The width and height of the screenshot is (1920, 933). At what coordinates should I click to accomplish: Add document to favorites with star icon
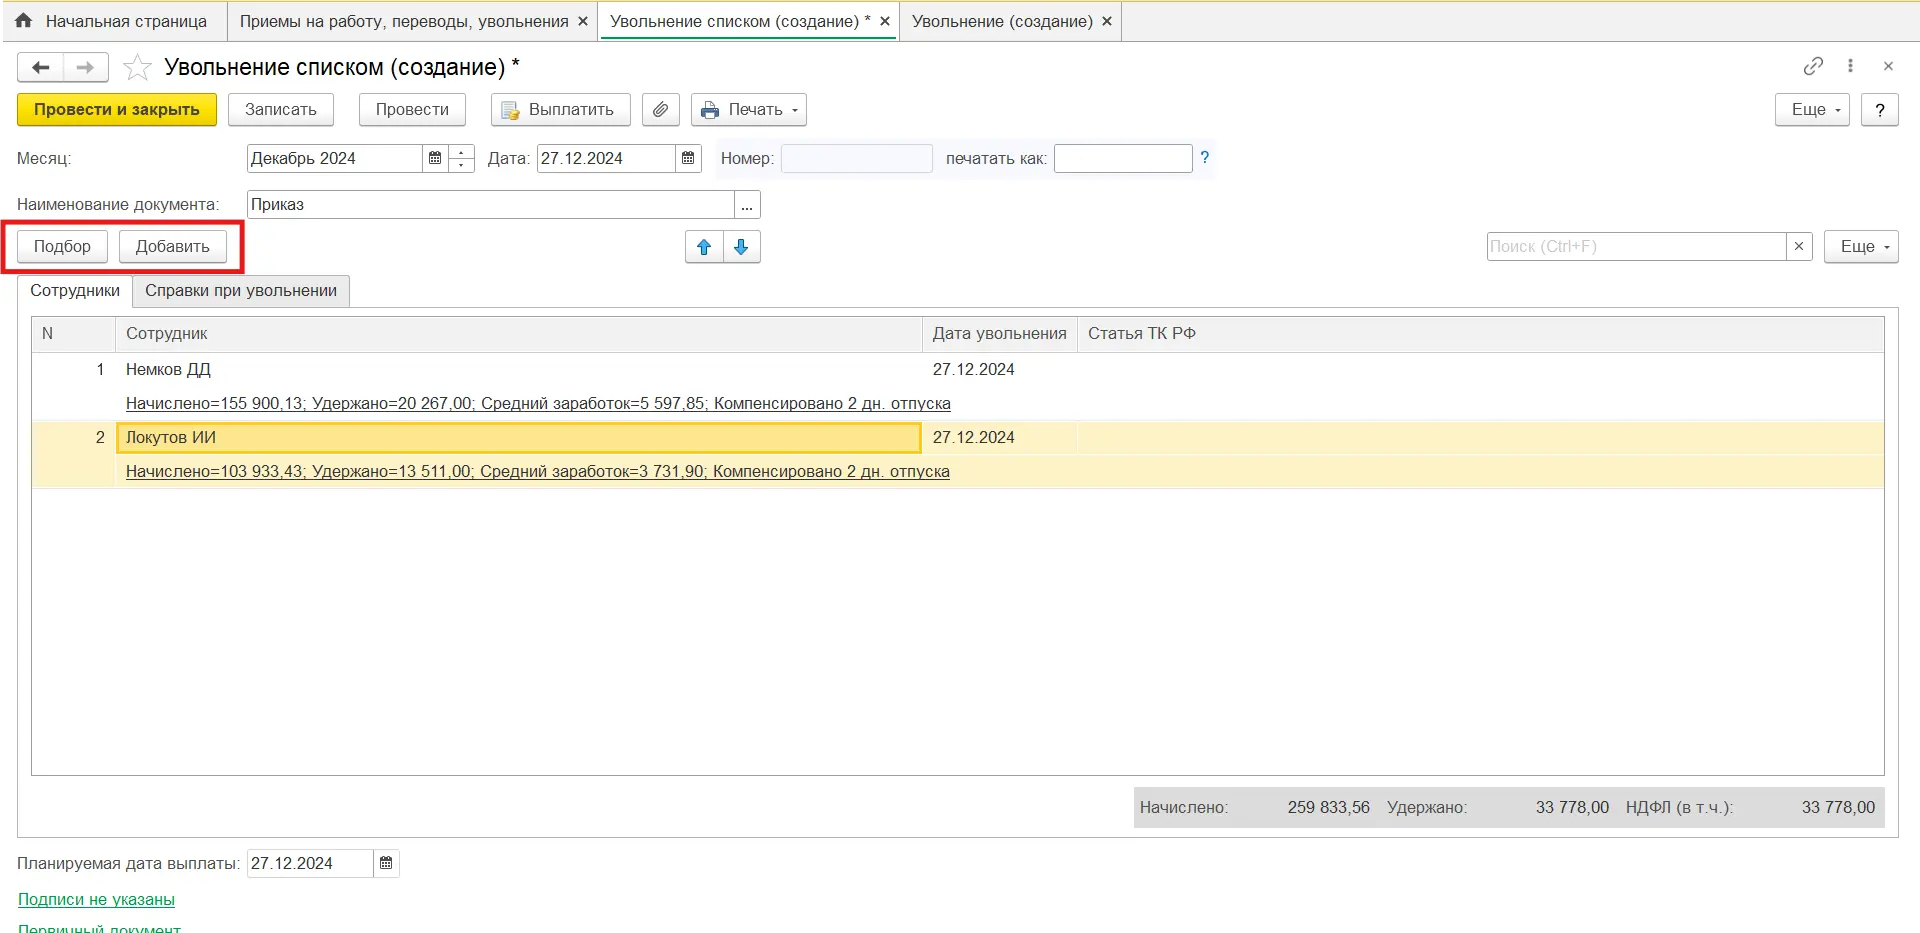(137, 68)
